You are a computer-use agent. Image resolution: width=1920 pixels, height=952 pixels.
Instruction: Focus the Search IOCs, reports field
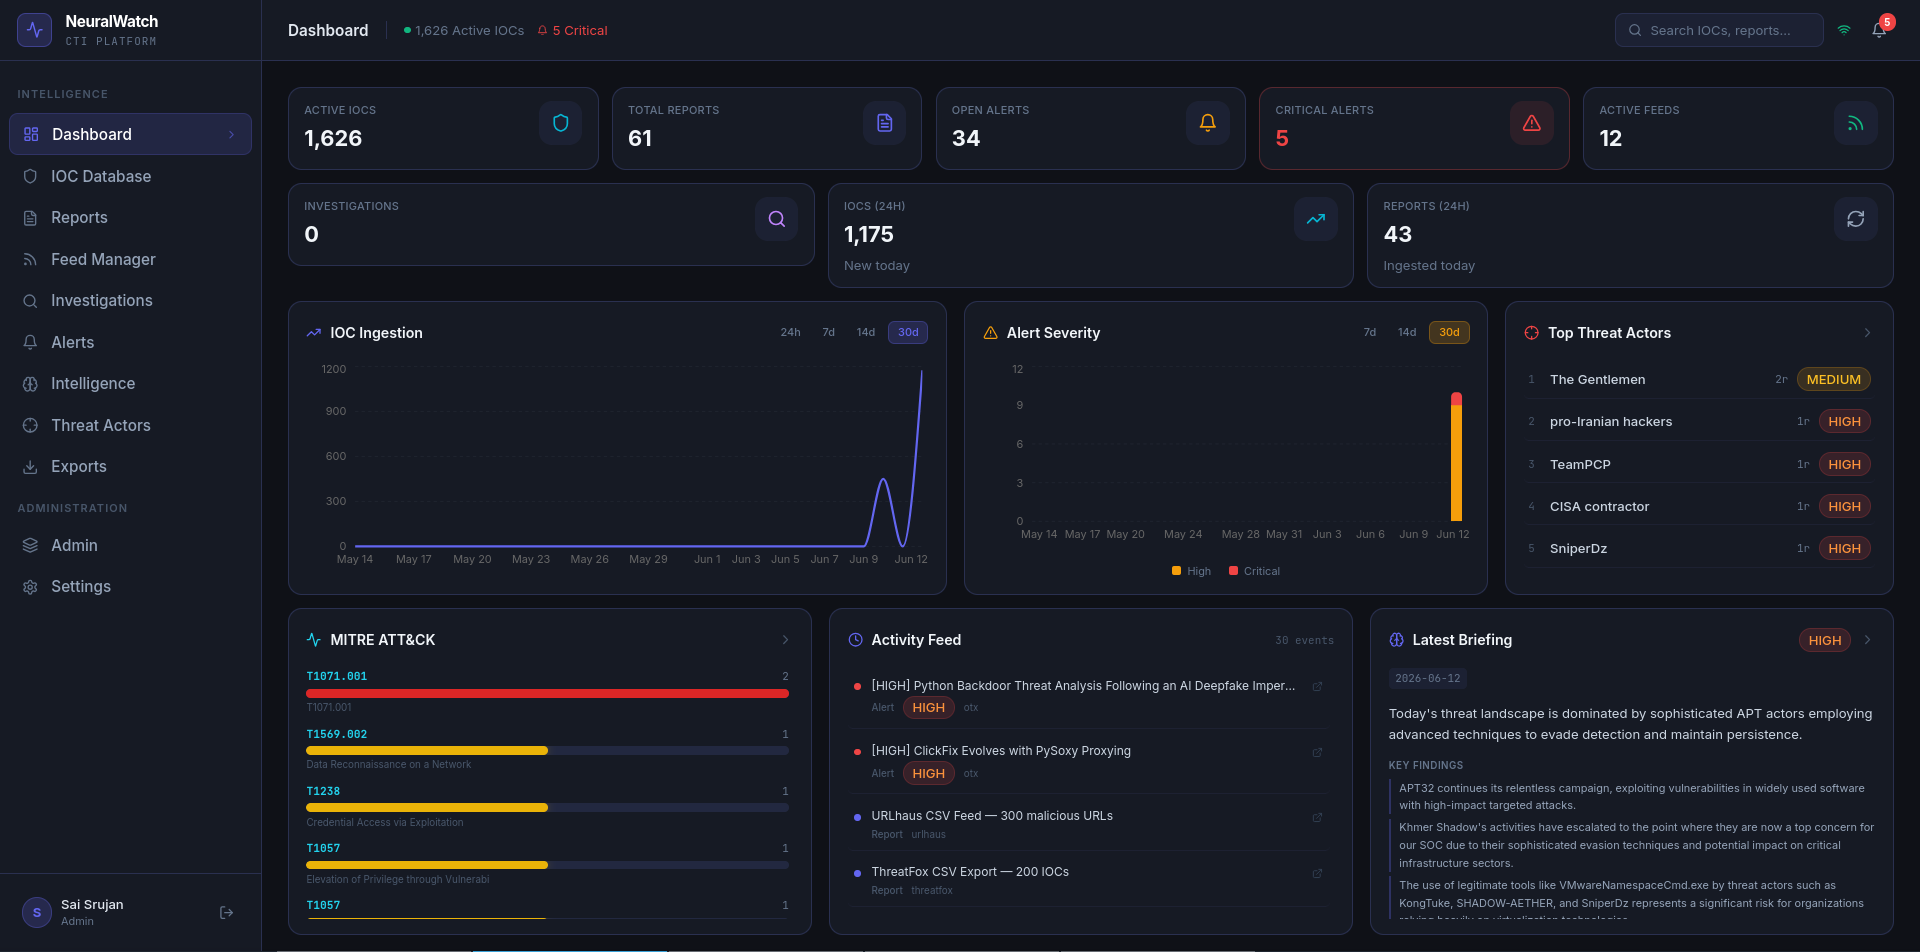tap(1719, 30)
